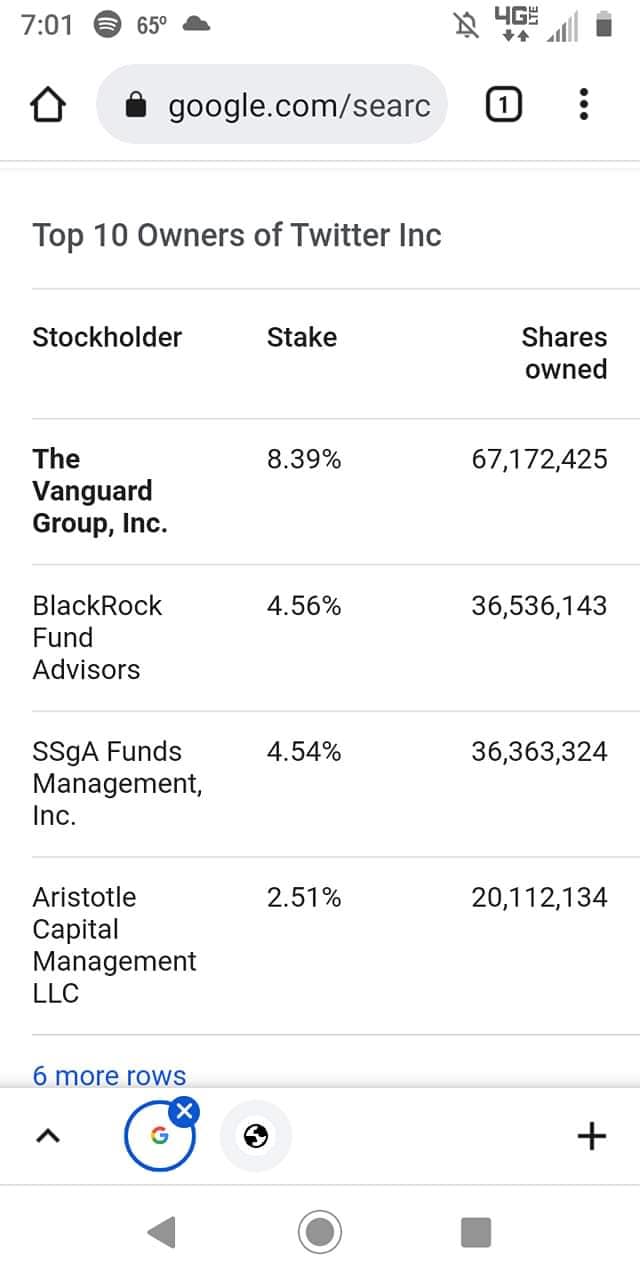Open recent apps with the square button
The width and height of the screenshot is (640, 1280).
[476, 1232]
